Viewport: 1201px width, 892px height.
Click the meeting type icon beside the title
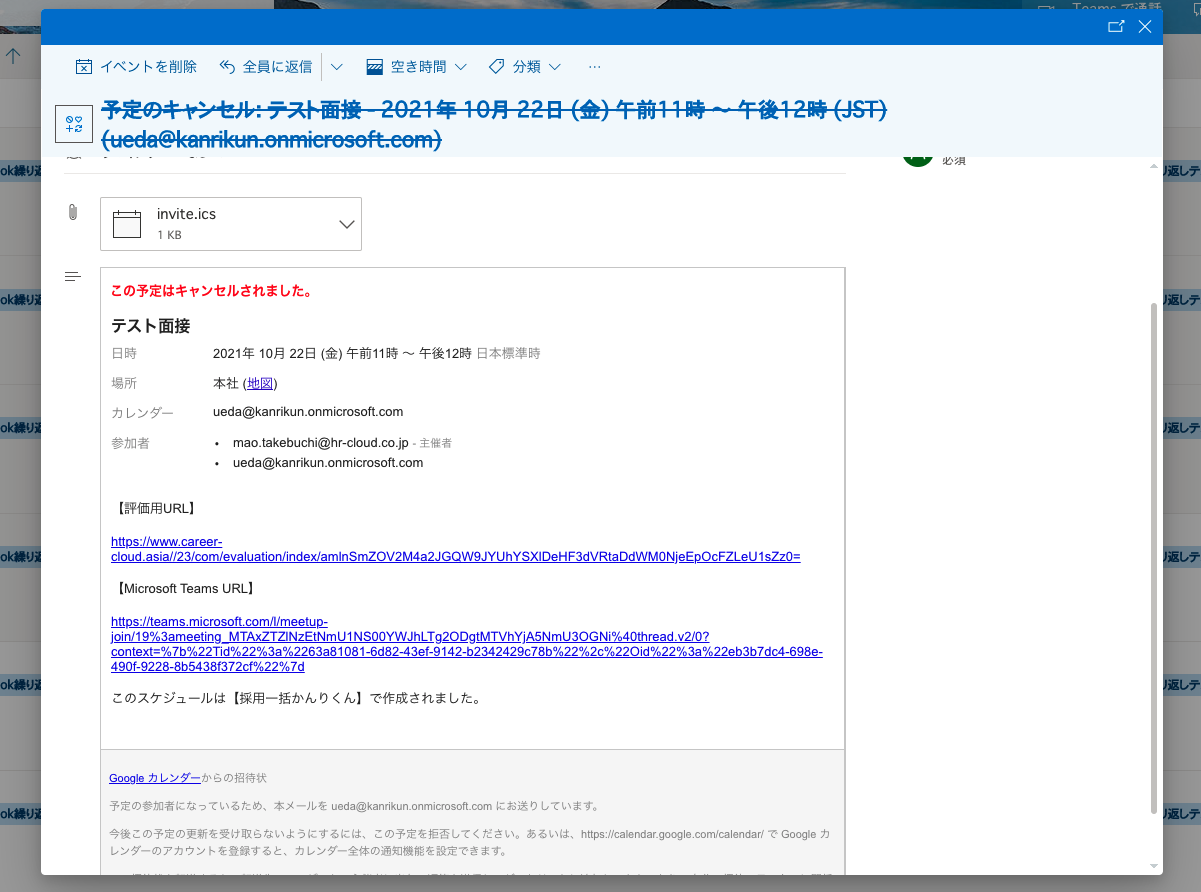[73, 124]
